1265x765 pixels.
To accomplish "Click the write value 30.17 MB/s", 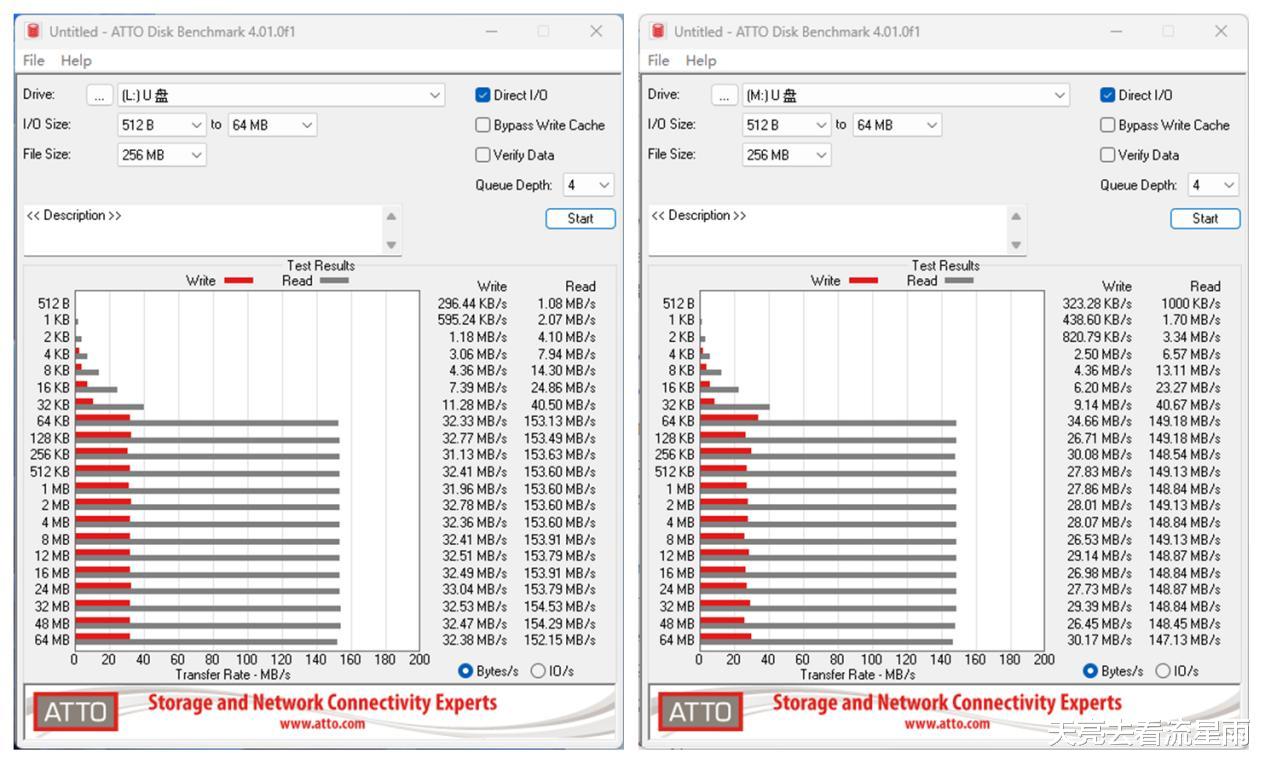I will pyautogui.click(x=1100, y=640).
